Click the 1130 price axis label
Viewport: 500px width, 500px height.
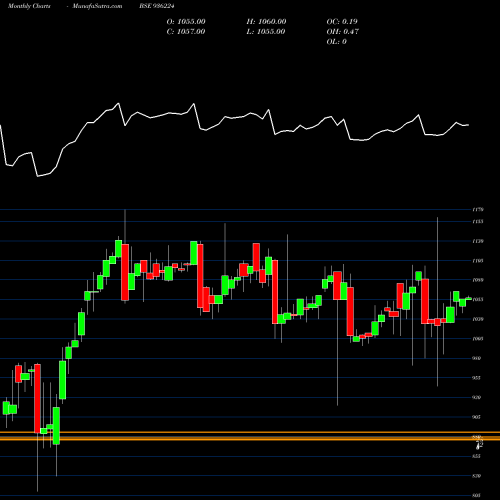(478, 241)
